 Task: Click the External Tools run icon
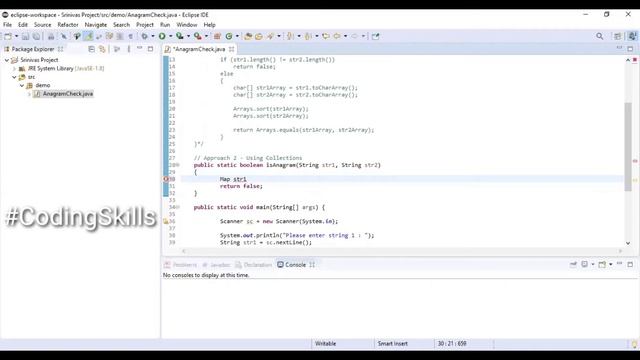(x=198, y=36)
